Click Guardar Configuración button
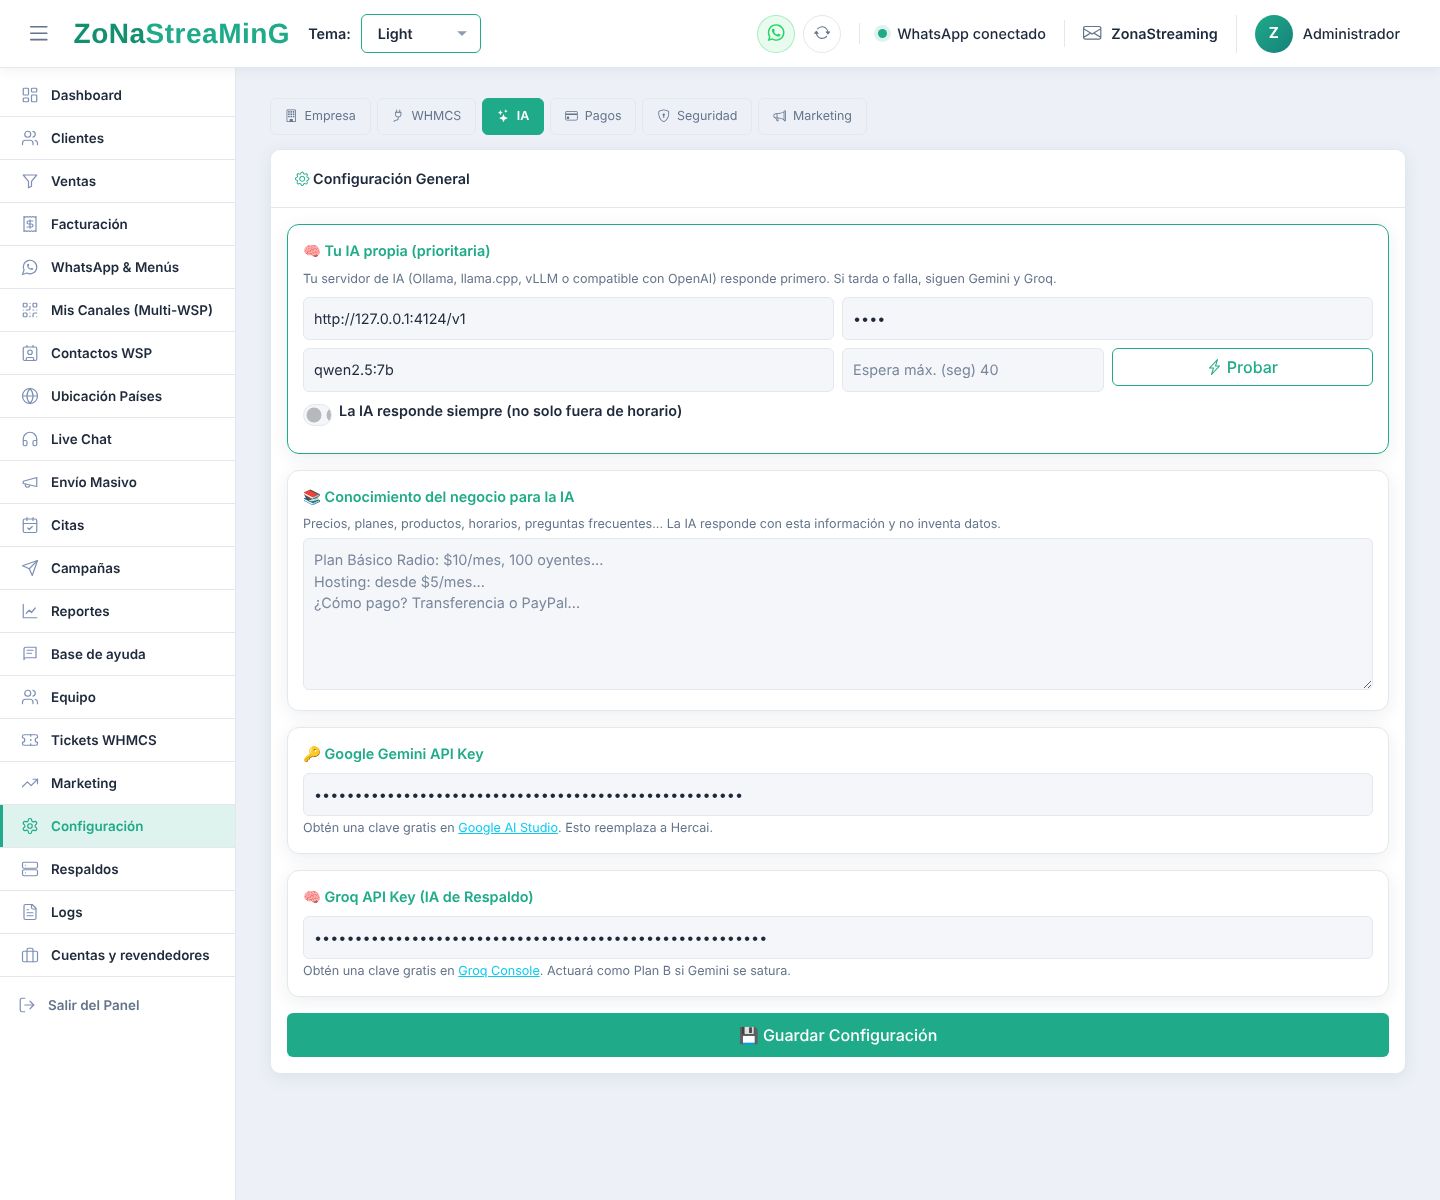The width and height of the screenshot is (1440, 1200). (x=838, y=1035)
